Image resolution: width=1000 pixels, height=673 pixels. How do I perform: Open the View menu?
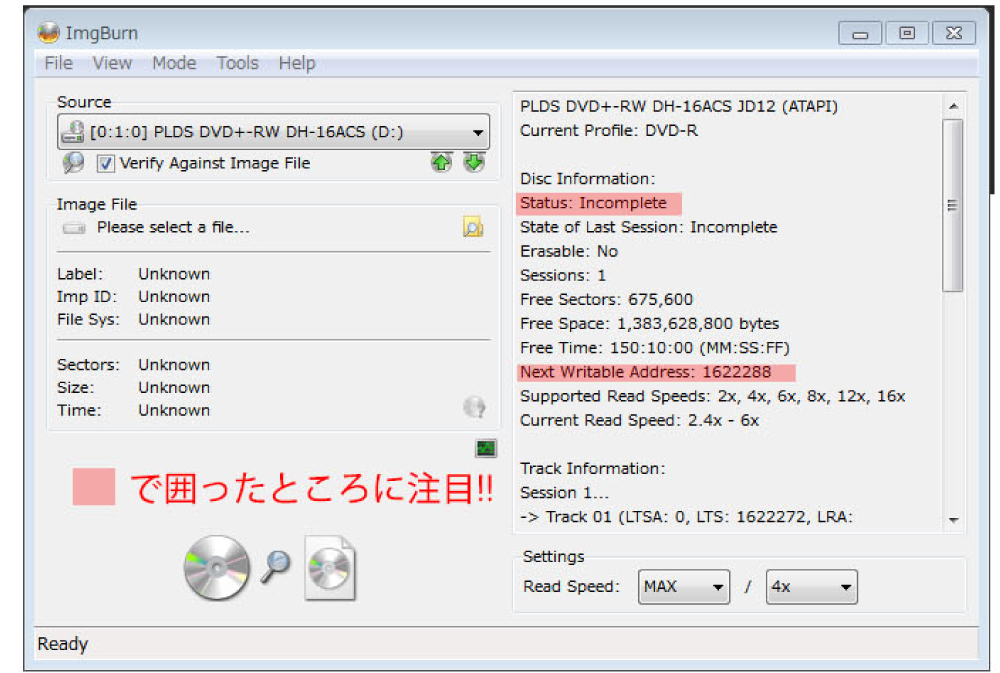[x=112, y=63]
